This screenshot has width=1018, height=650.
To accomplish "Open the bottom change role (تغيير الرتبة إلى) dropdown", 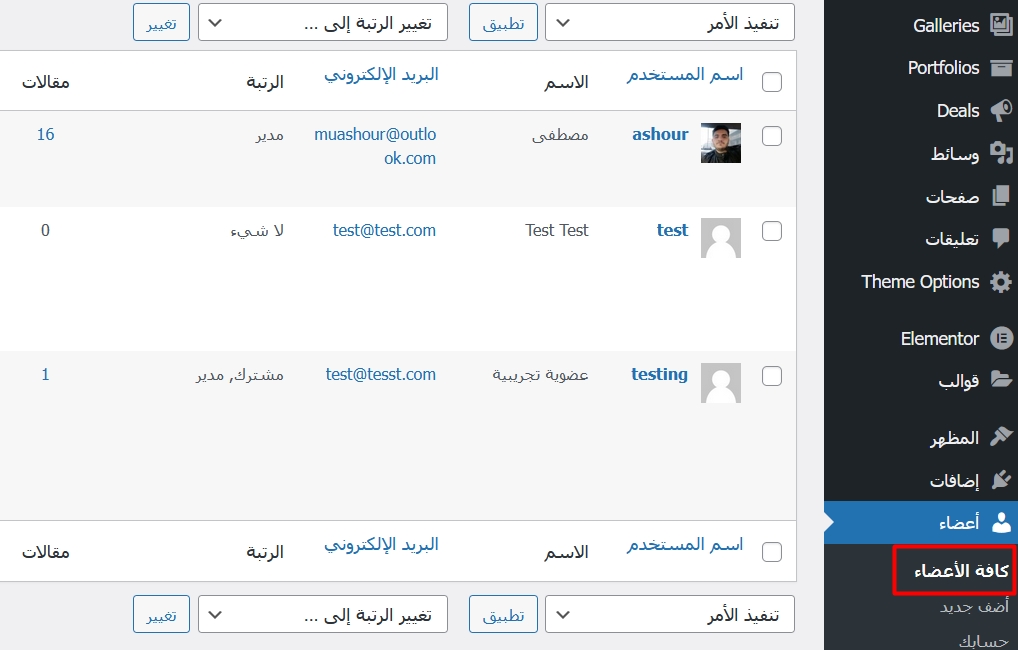I will pyautogui.click(x=323, y=614).
